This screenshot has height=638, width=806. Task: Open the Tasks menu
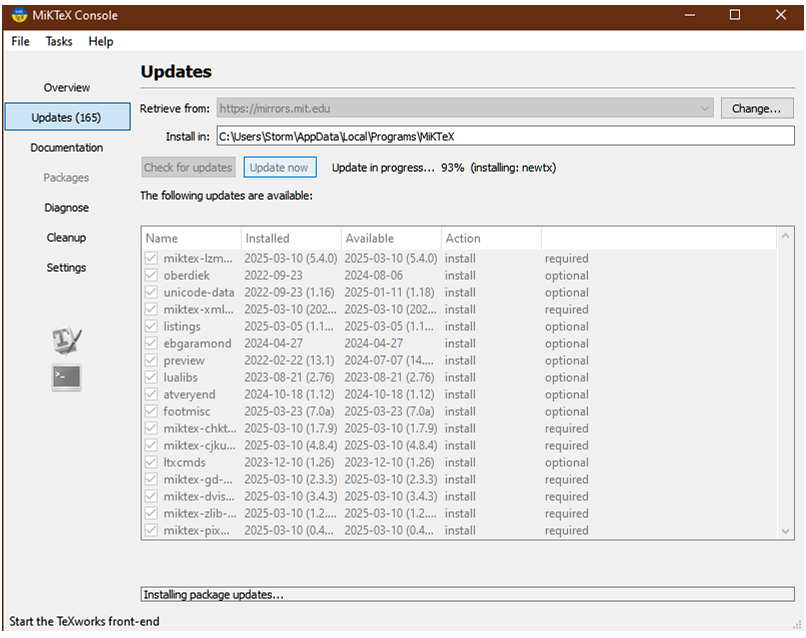click(59, 41)
